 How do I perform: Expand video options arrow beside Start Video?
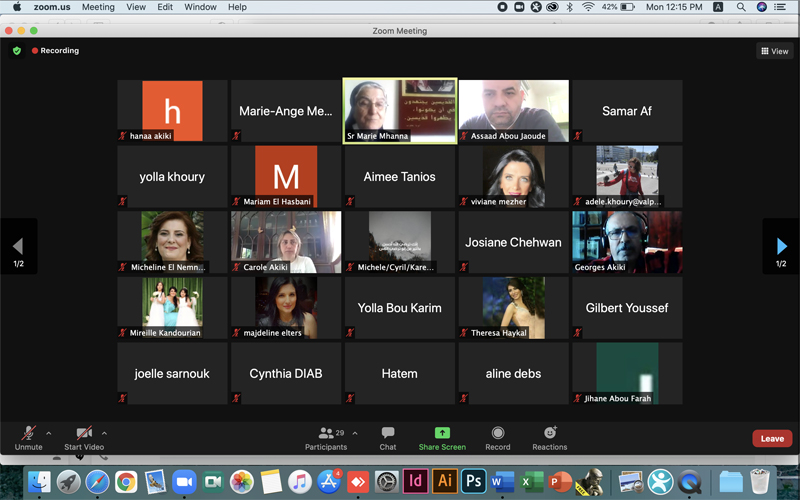coord(104,433)
